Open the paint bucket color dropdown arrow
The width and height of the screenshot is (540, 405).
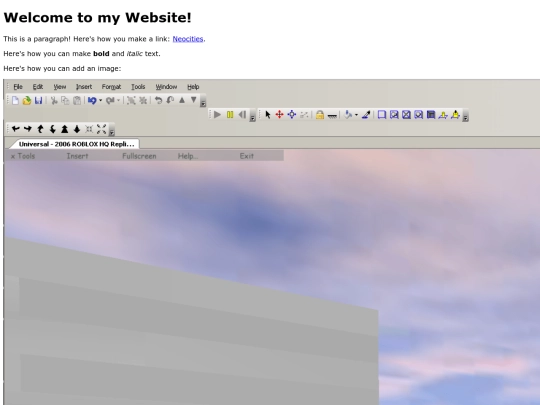pos(356,115)
